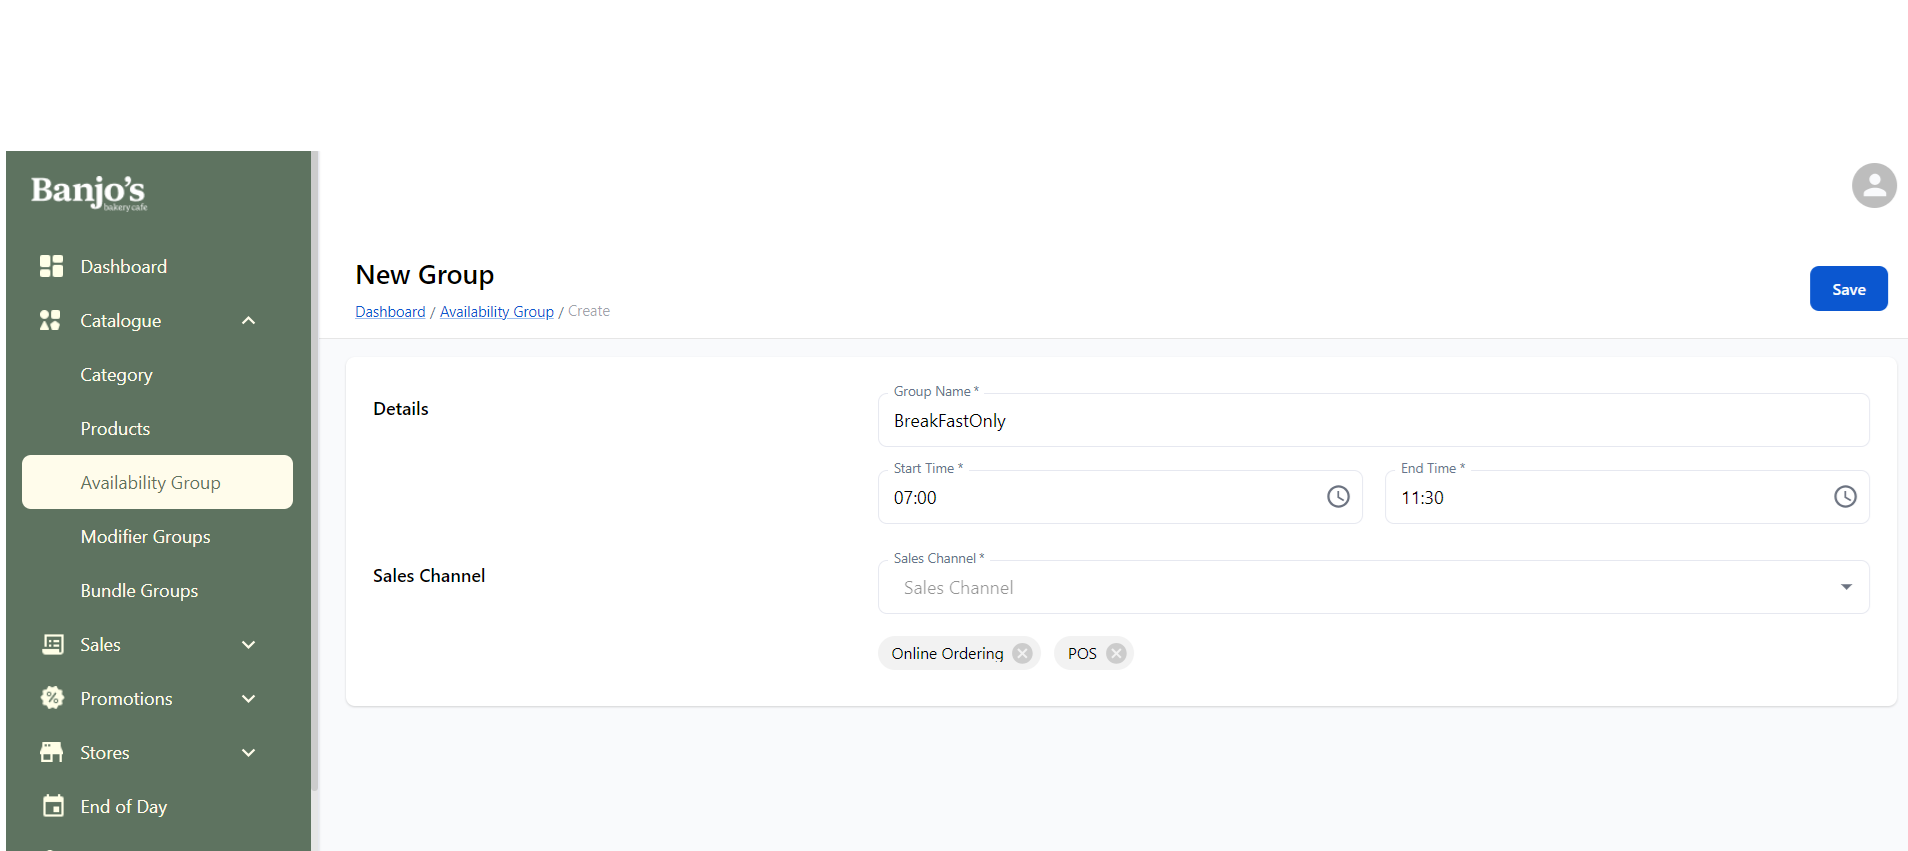Remove the Online Ordering chip
The image size is (1908, 851).
(x=1022, y=653)
